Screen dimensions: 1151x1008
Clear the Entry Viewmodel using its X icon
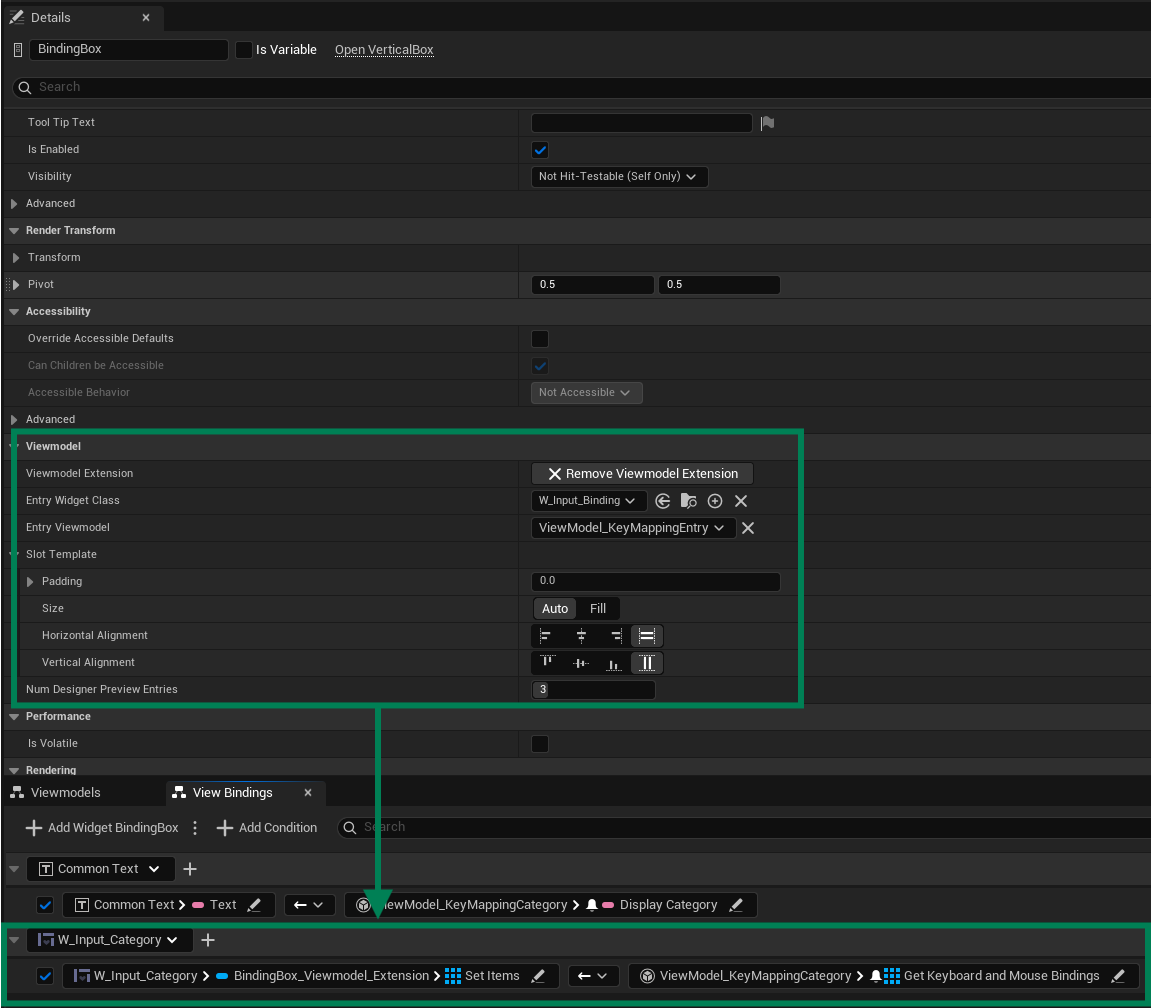(x=747, y=527)
